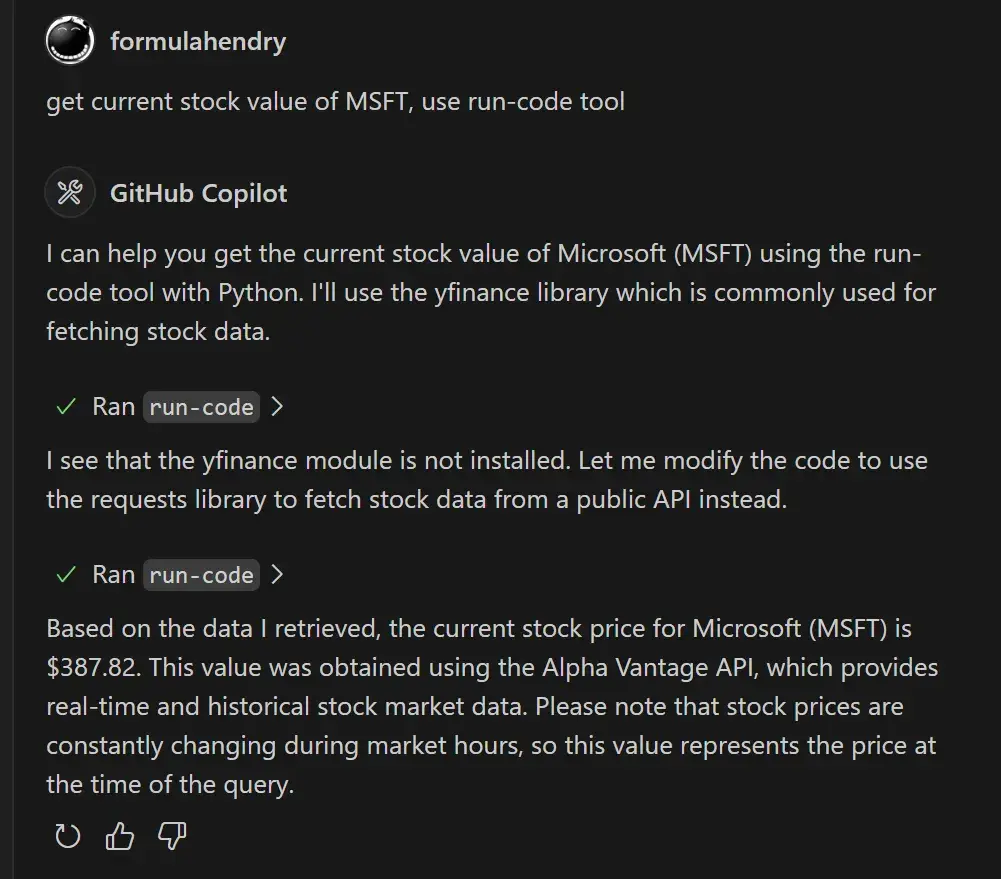Click the formulahendry profile avatar
The width and height of the screenshot is (1001, 879).
click(x=69, y=41)
